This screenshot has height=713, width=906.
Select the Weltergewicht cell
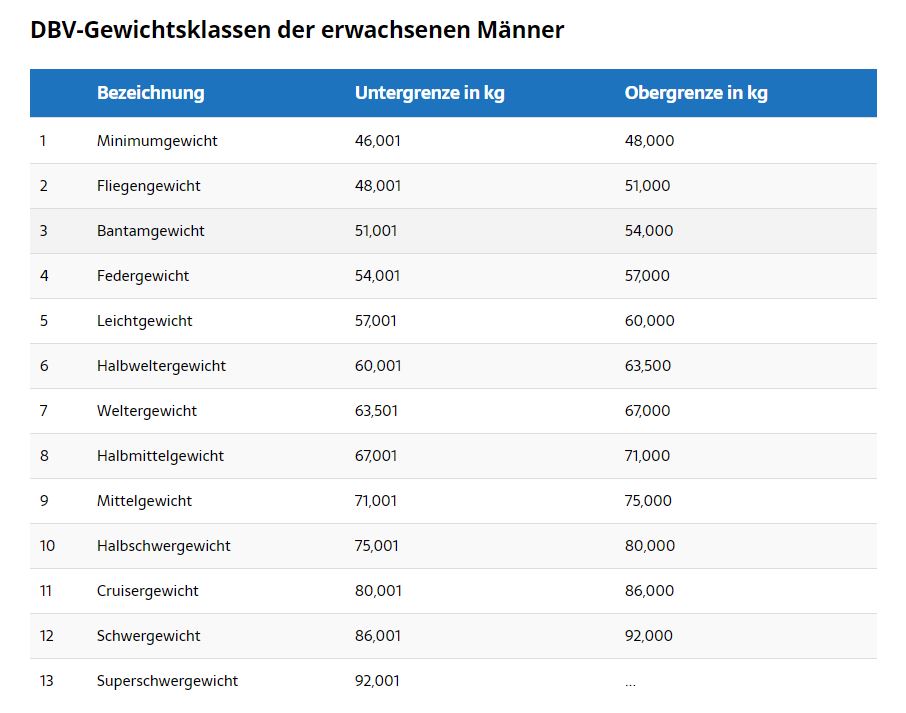pyautogui.click(x=147, y=411)
